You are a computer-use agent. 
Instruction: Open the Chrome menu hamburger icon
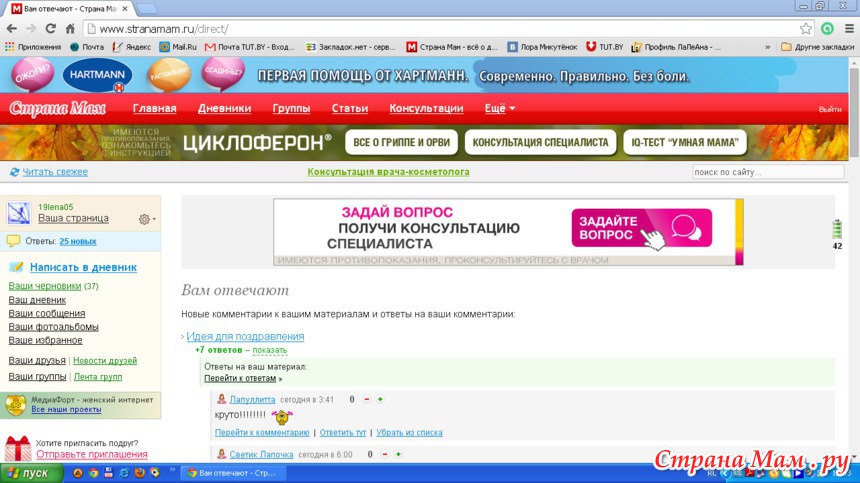point(849,29)
